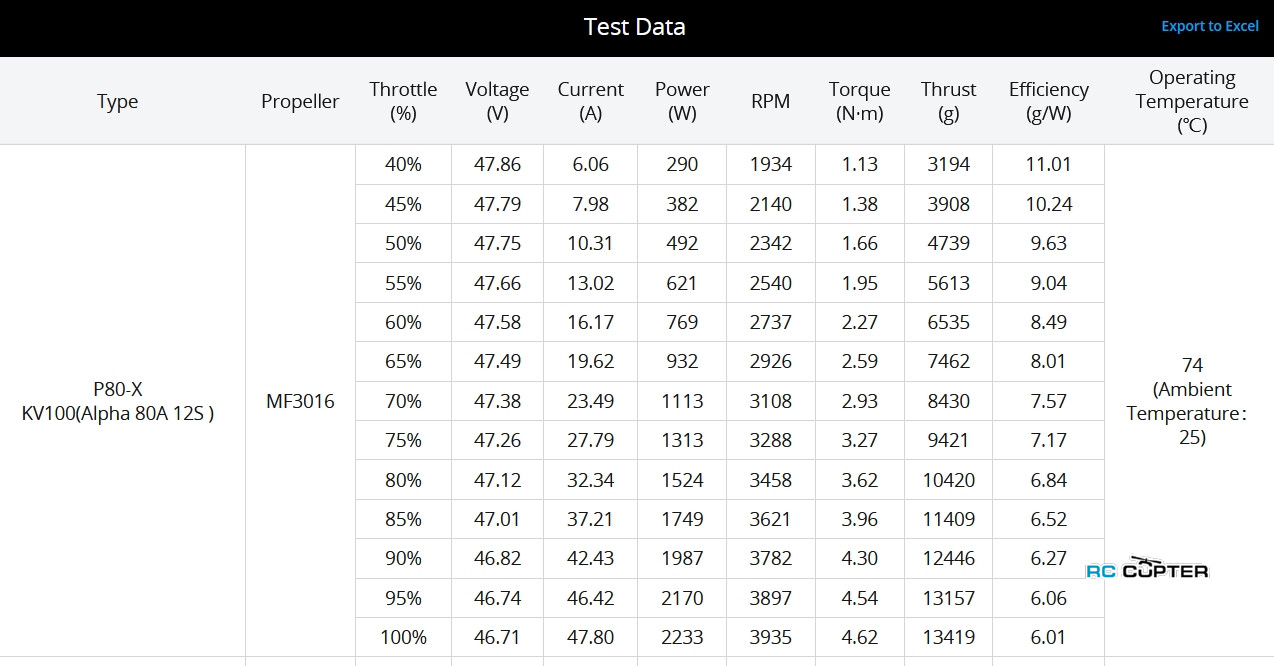The height and width of the screenshot is (666, 1274).
Task: Select the Propeller column header
Action: (x=300, y=101)
